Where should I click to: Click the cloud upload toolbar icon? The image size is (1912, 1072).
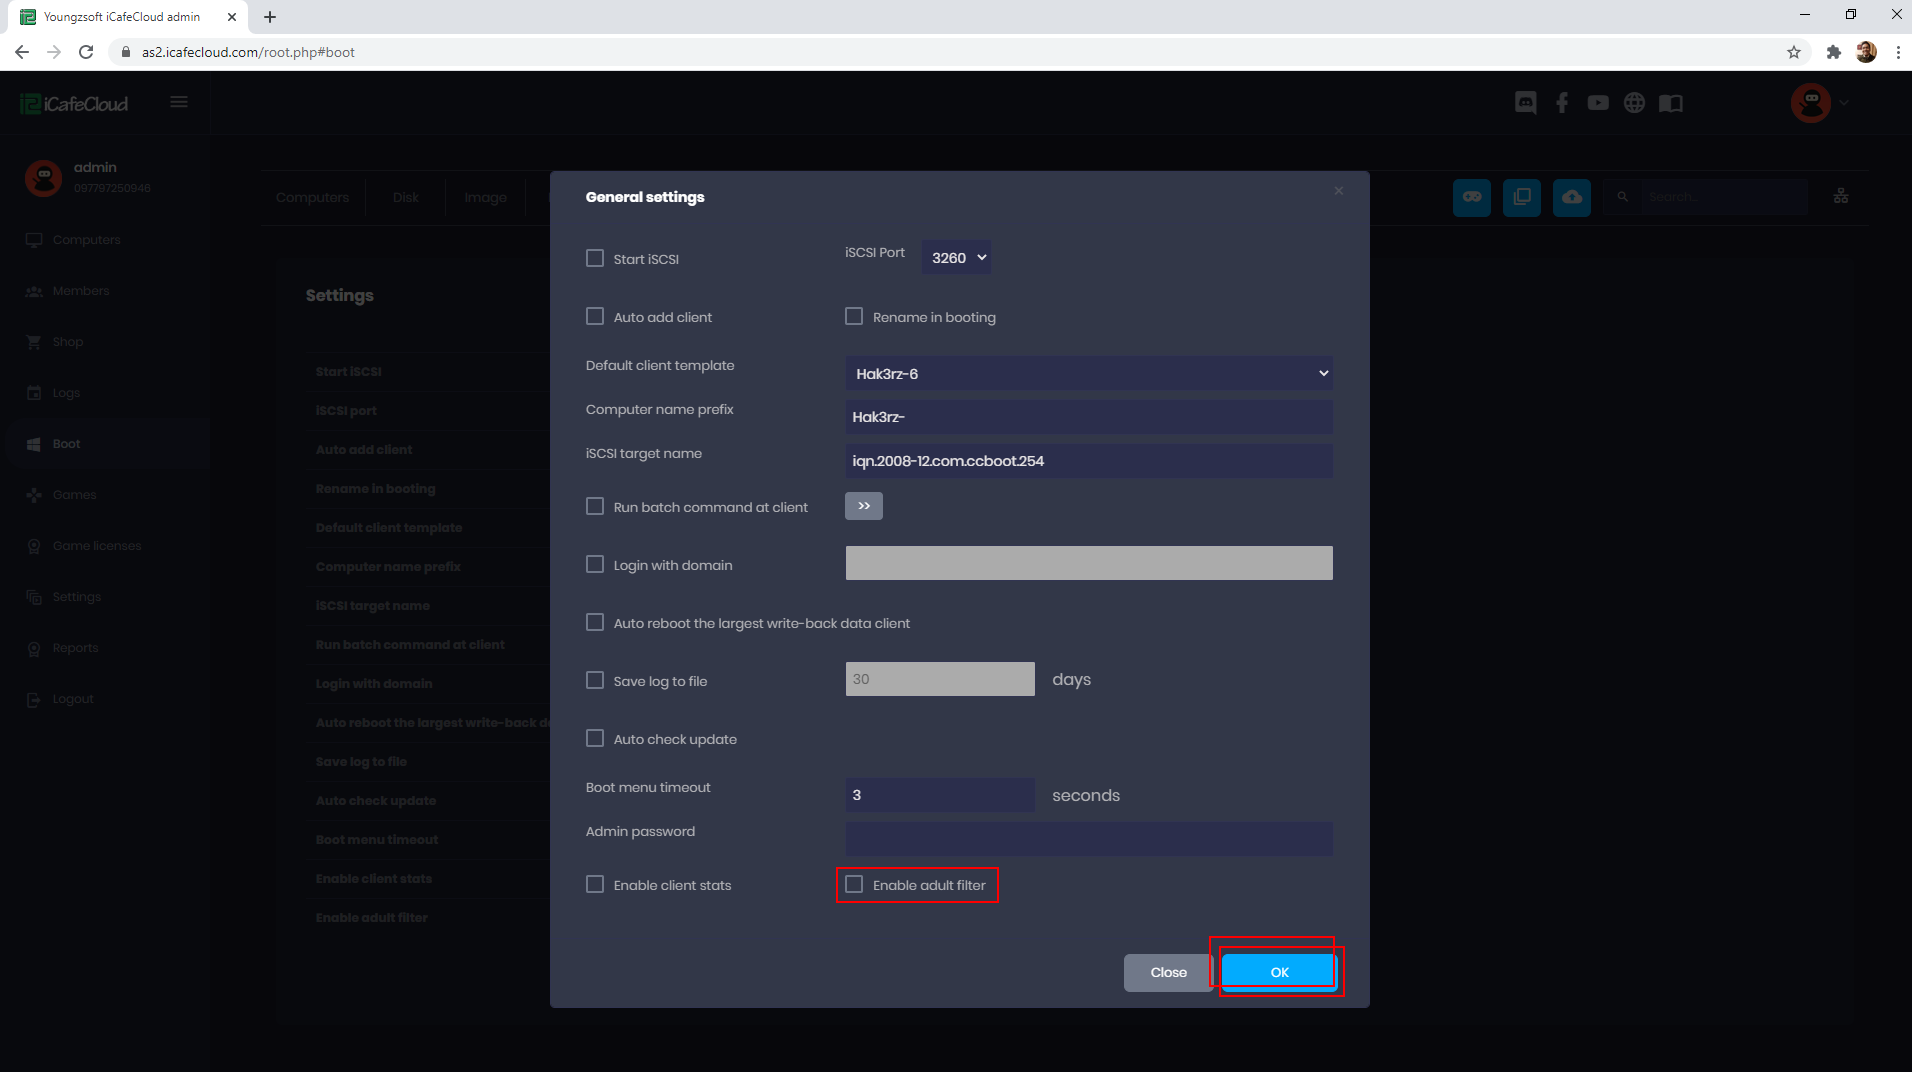1571,197
